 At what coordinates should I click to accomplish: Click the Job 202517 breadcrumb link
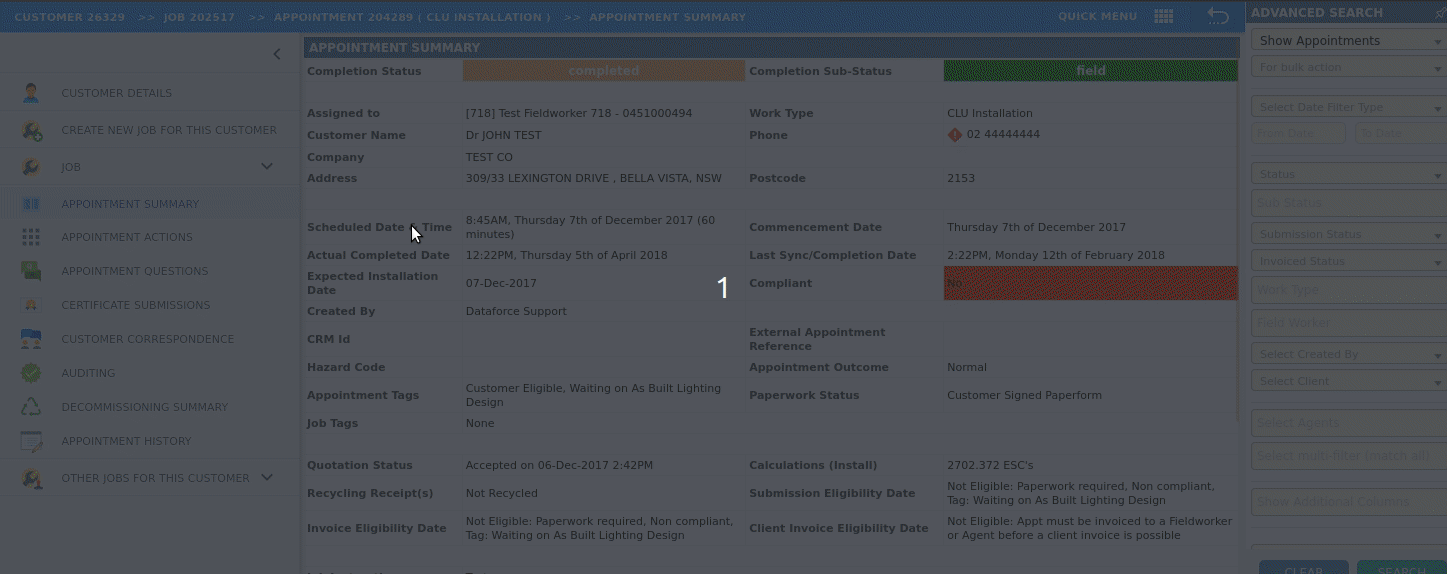200,17
